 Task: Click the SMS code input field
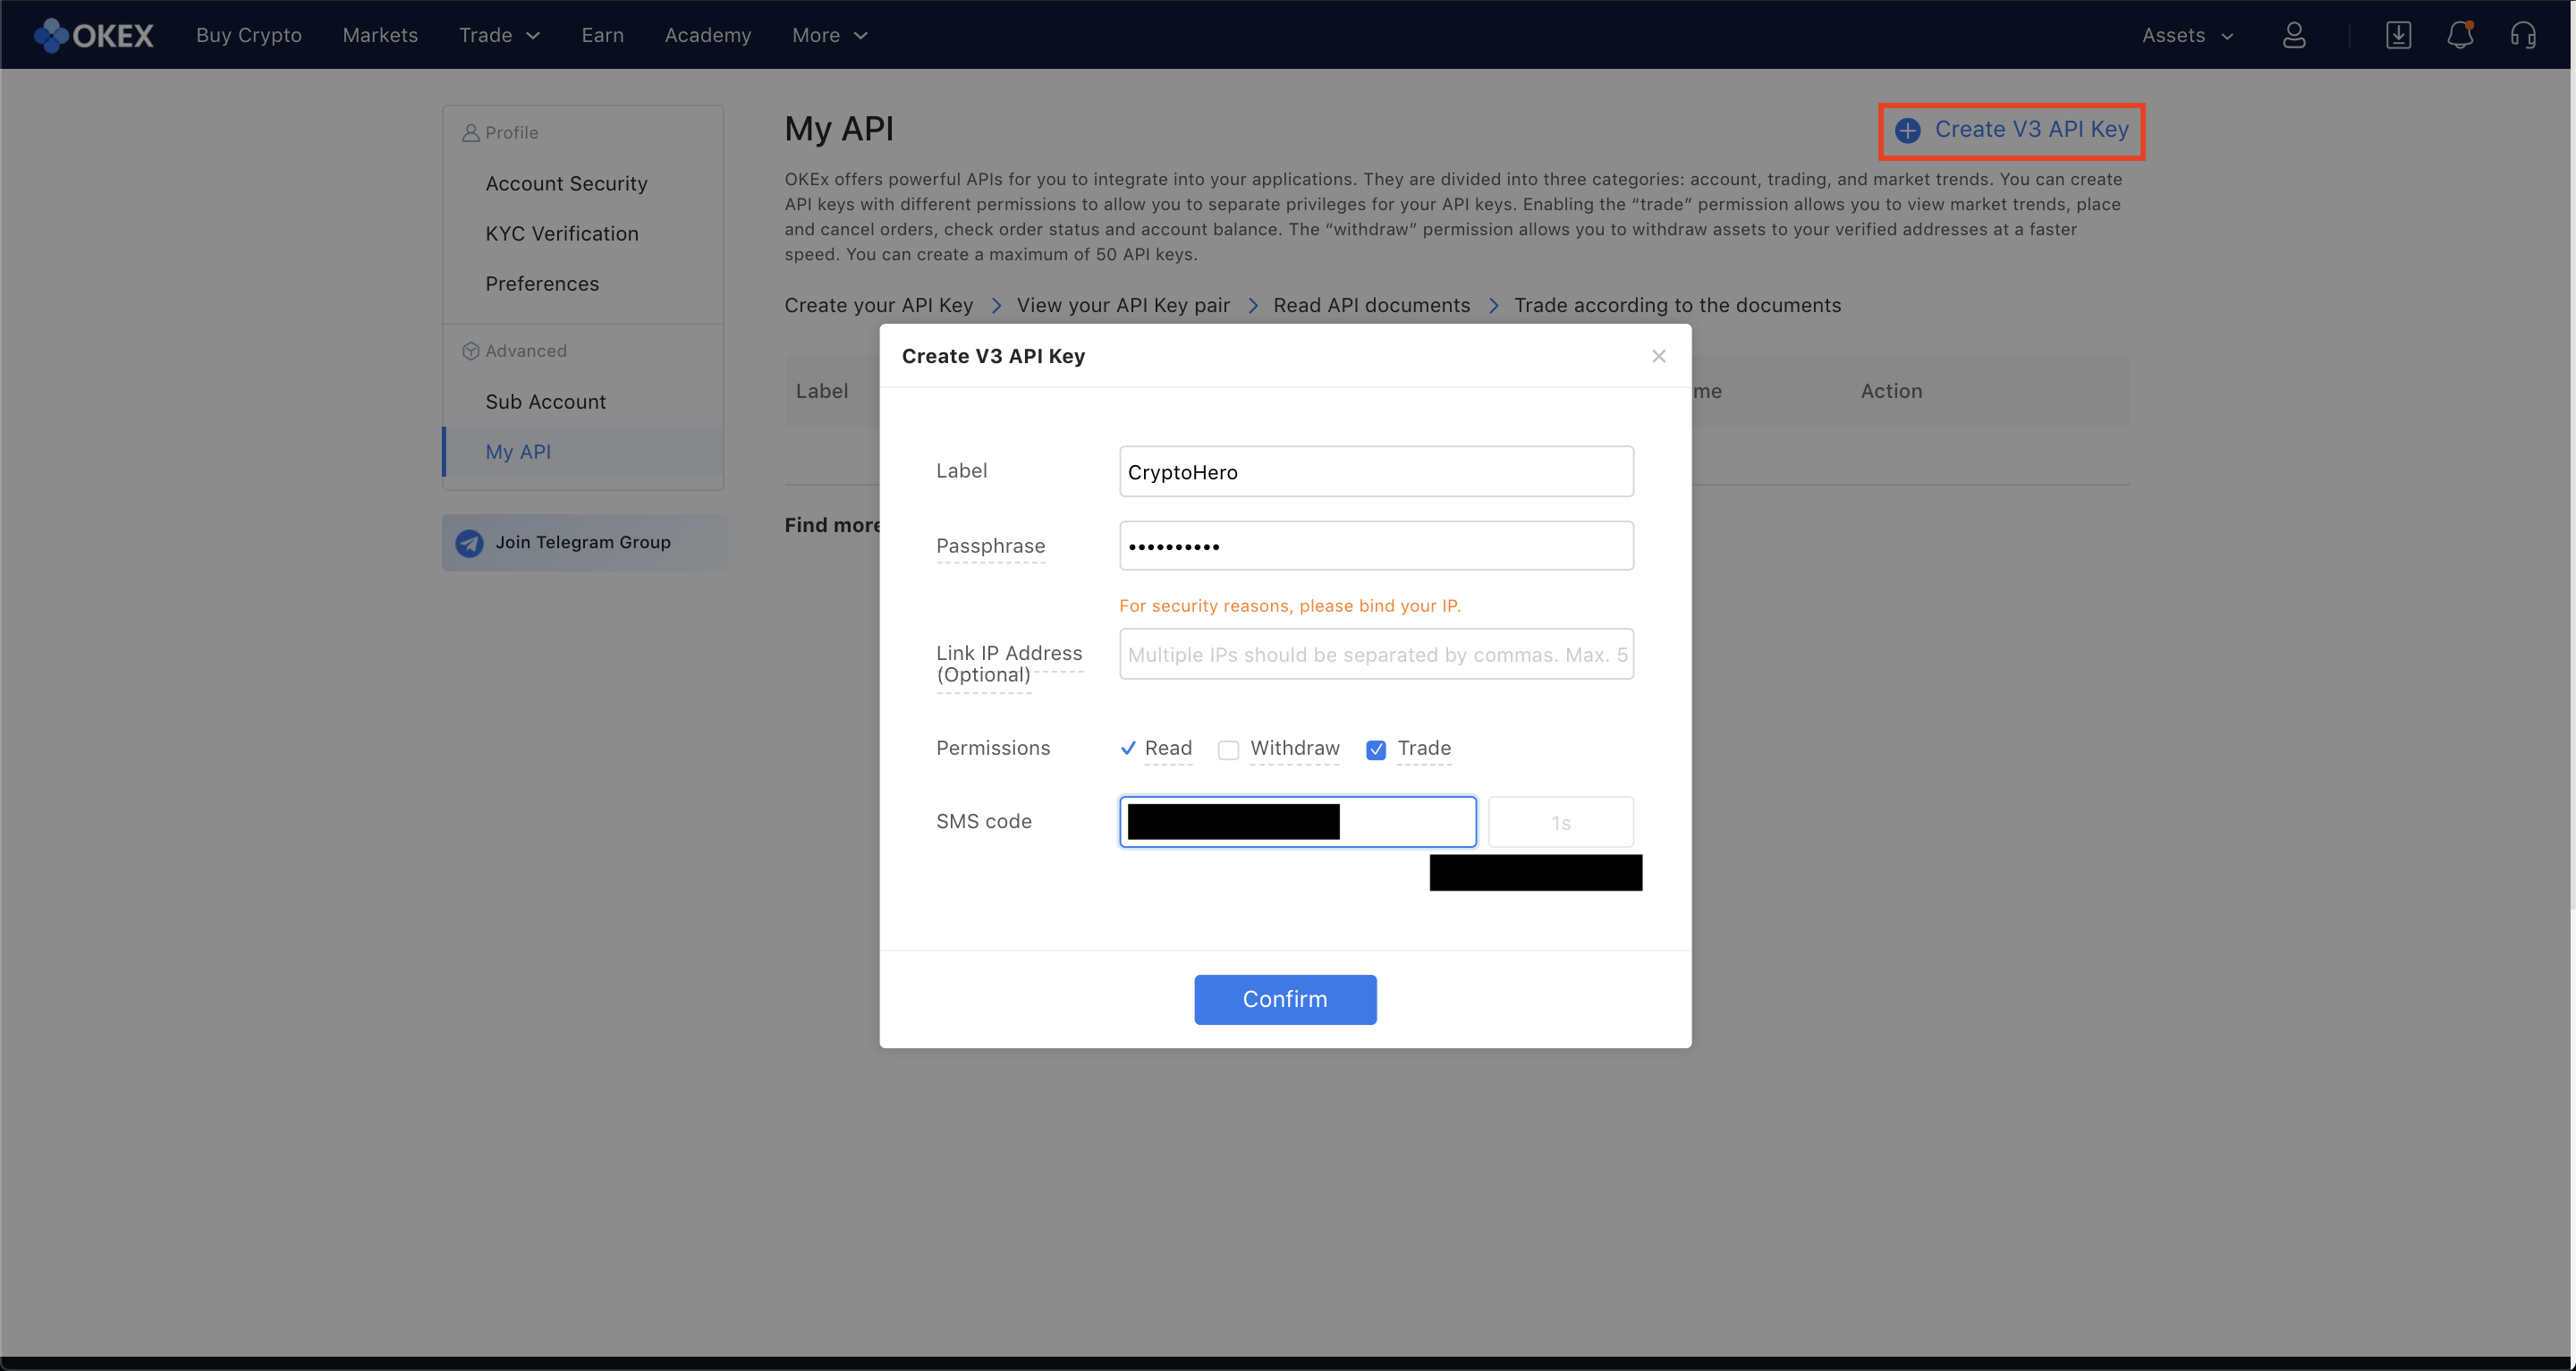coord(1297,822)
